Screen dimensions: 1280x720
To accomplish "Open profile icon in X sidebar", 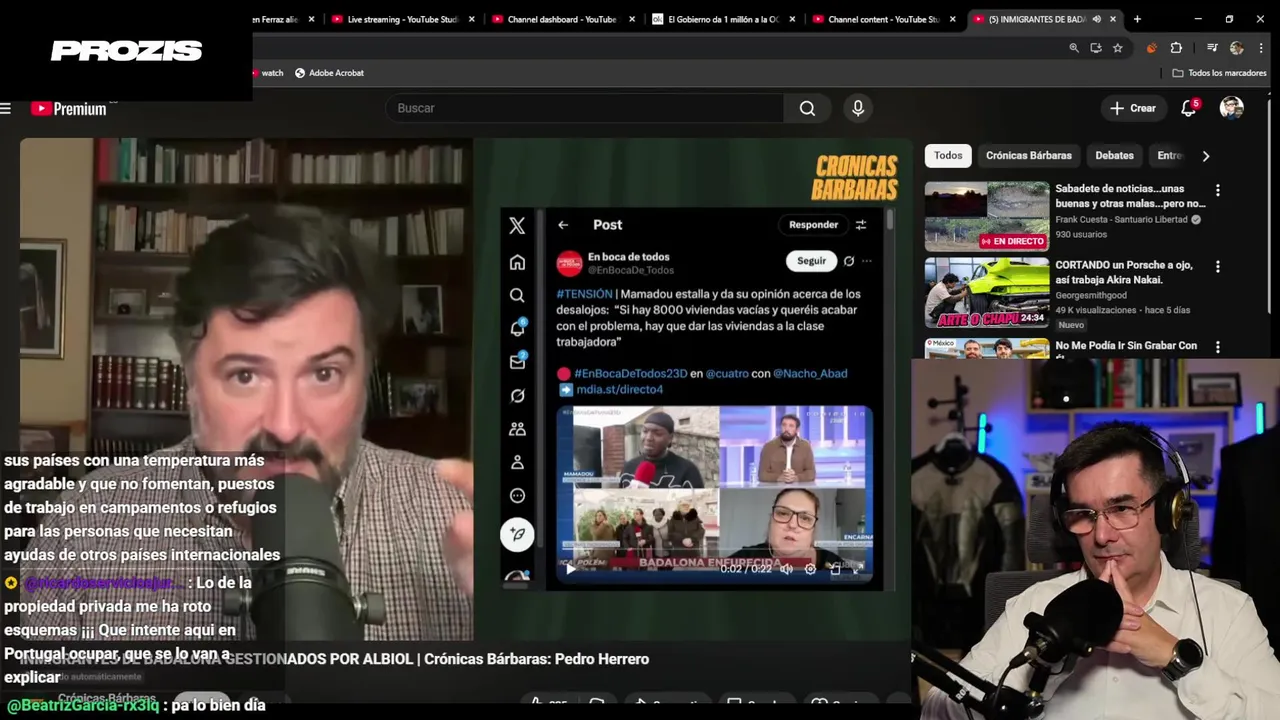I will [x=517, y=462].
